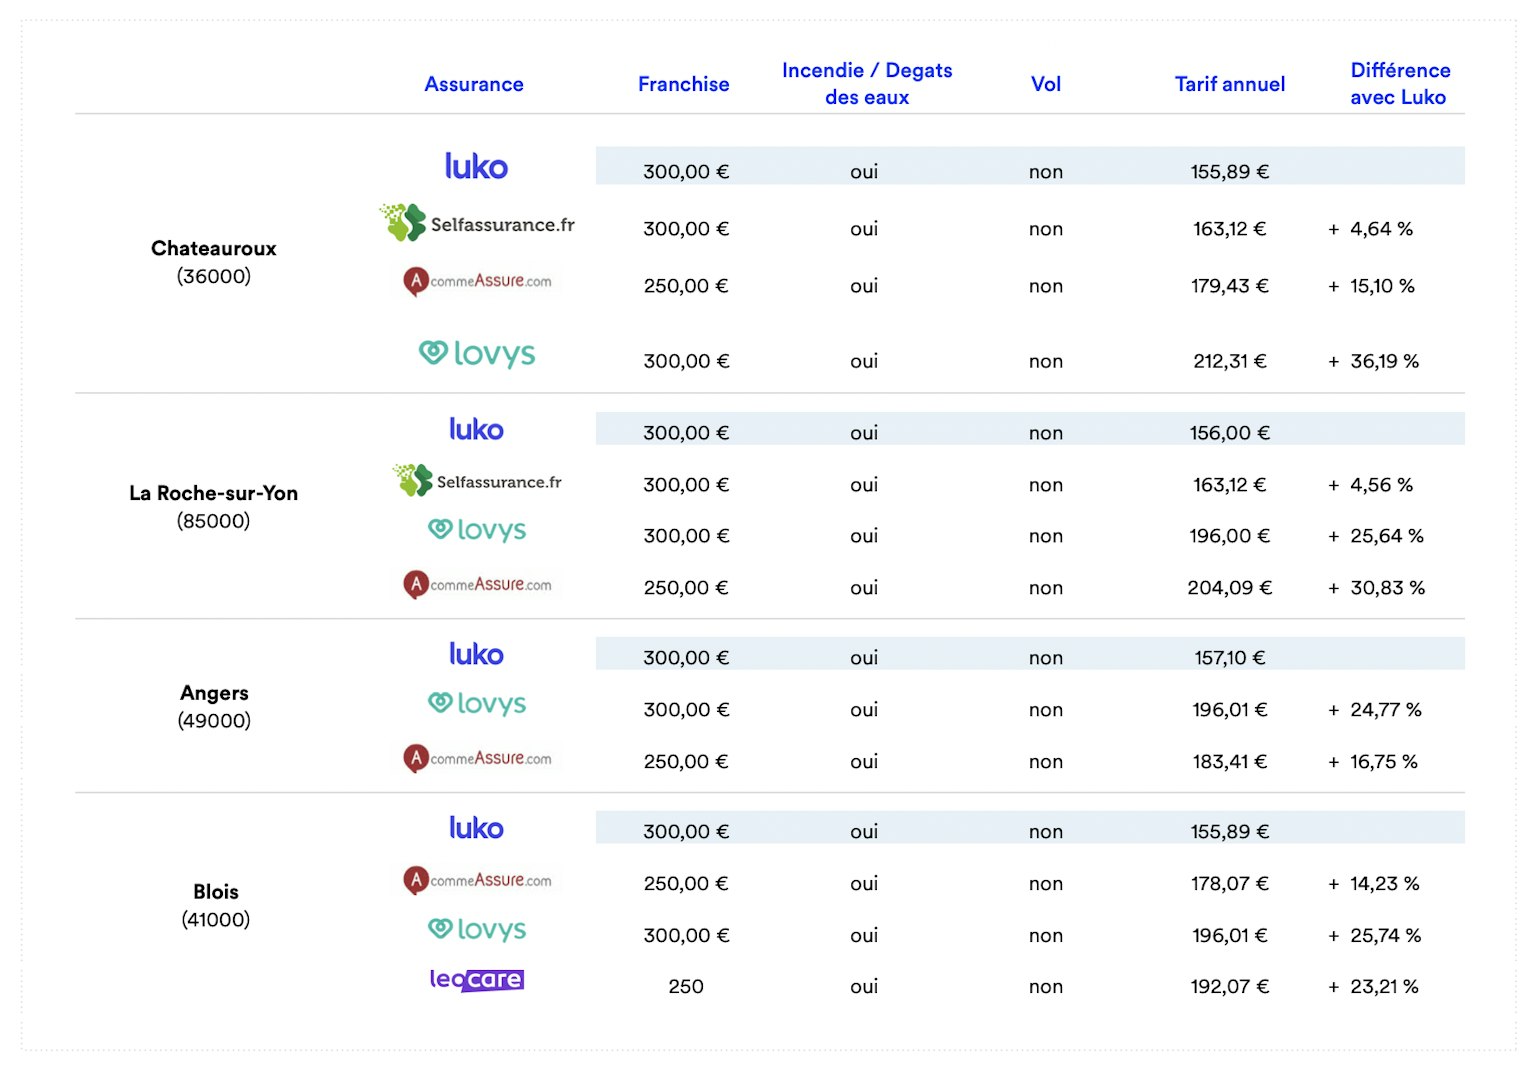Select the + 16,75 % difference value

pyautogui.click(x=1373, y=762)
